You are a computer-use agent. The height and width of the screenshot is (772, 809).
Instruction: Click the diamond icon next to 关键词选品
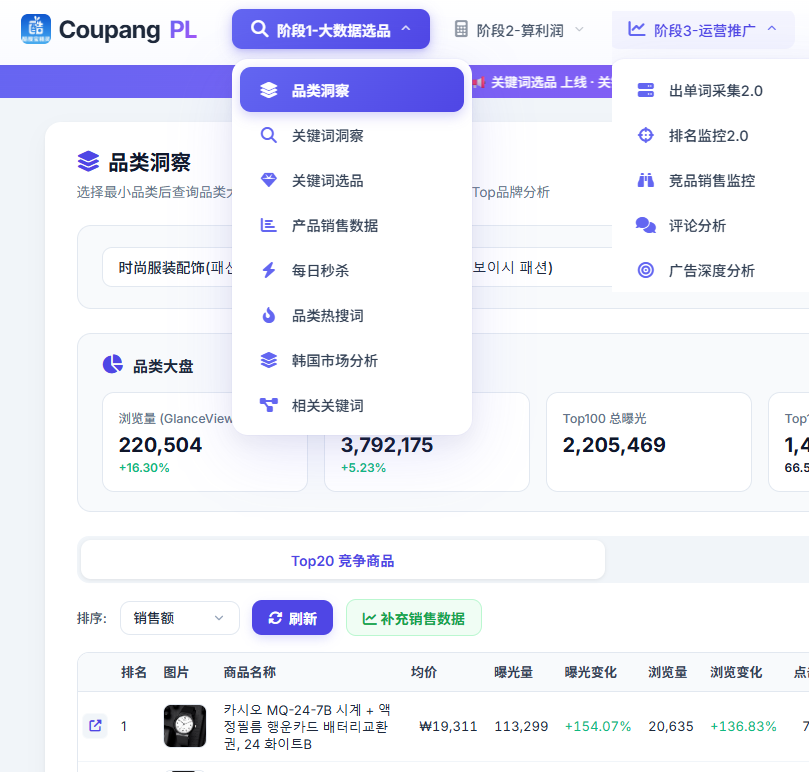[x=269, y=180]
